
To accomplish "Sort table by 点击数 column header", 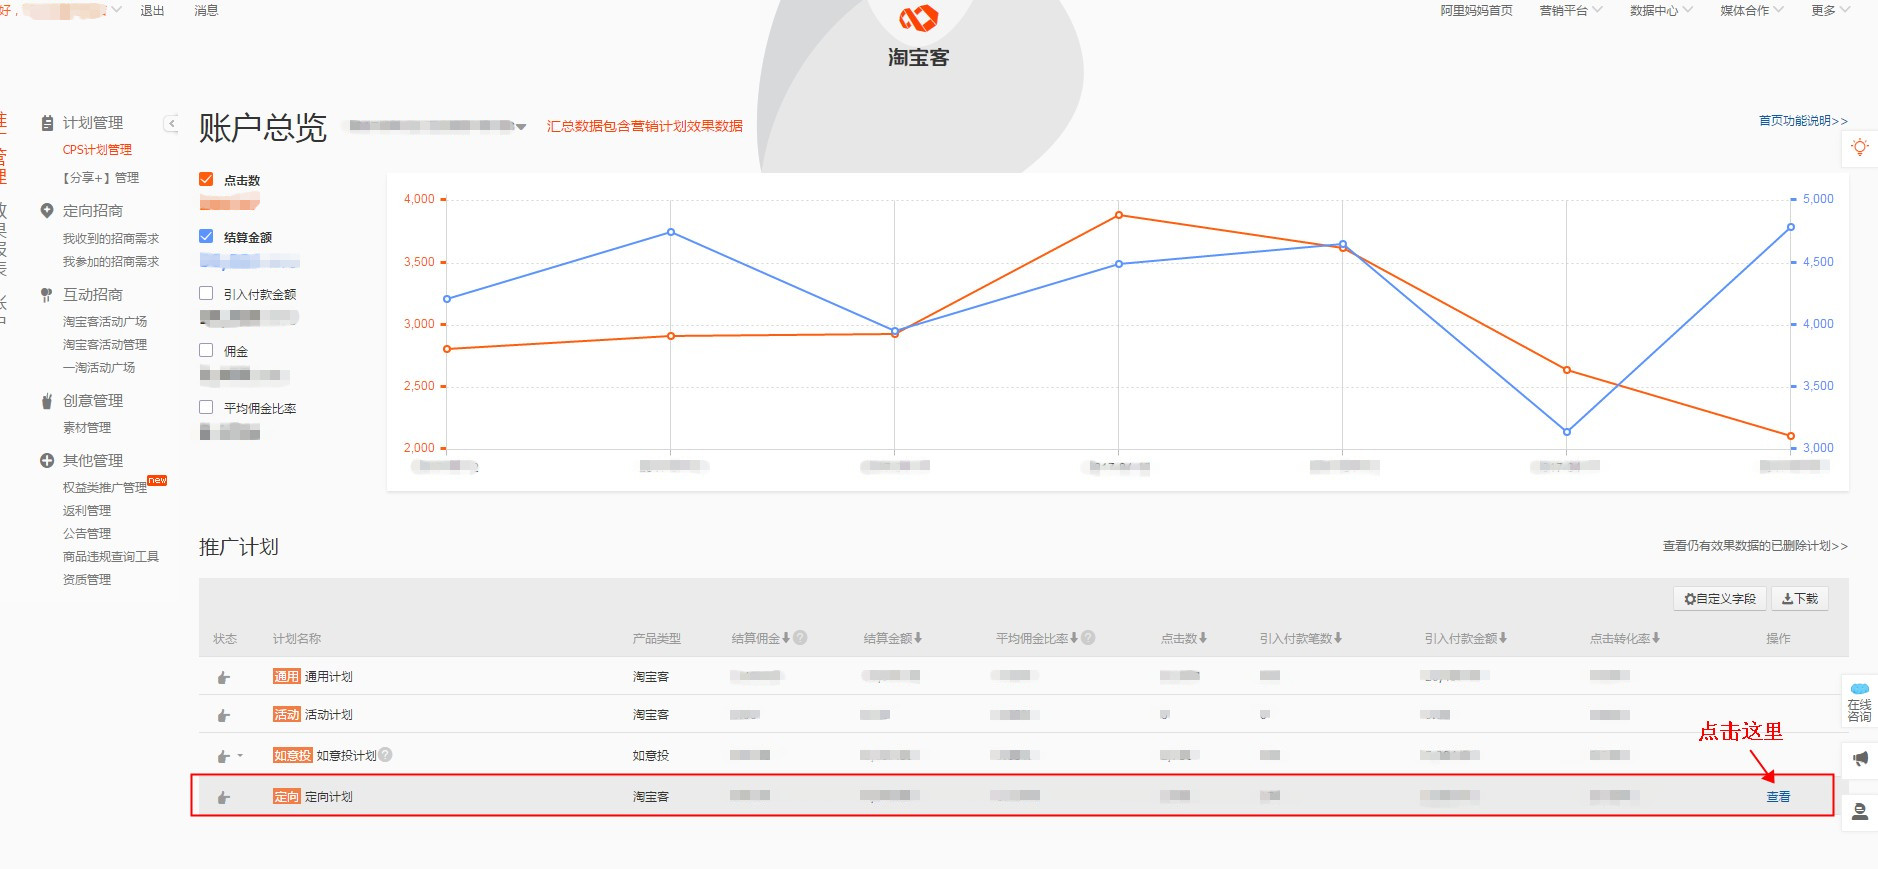I will [x=1184, y=638].
